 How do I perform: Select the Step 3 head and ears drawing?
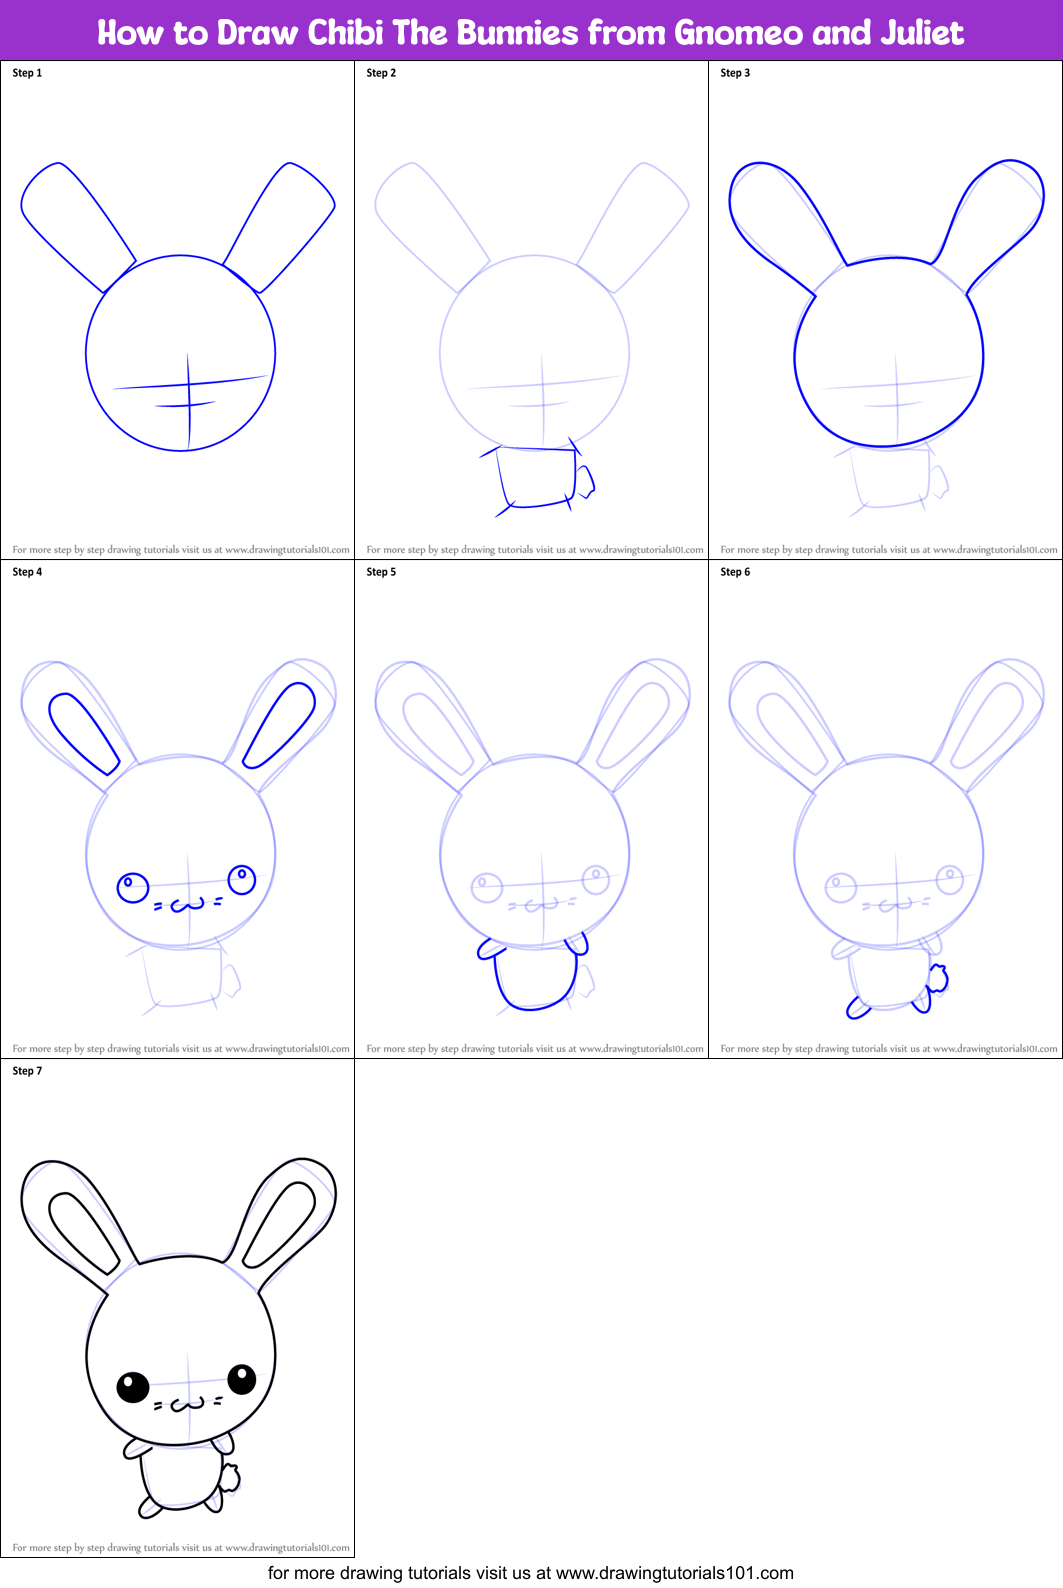(886, 303)
